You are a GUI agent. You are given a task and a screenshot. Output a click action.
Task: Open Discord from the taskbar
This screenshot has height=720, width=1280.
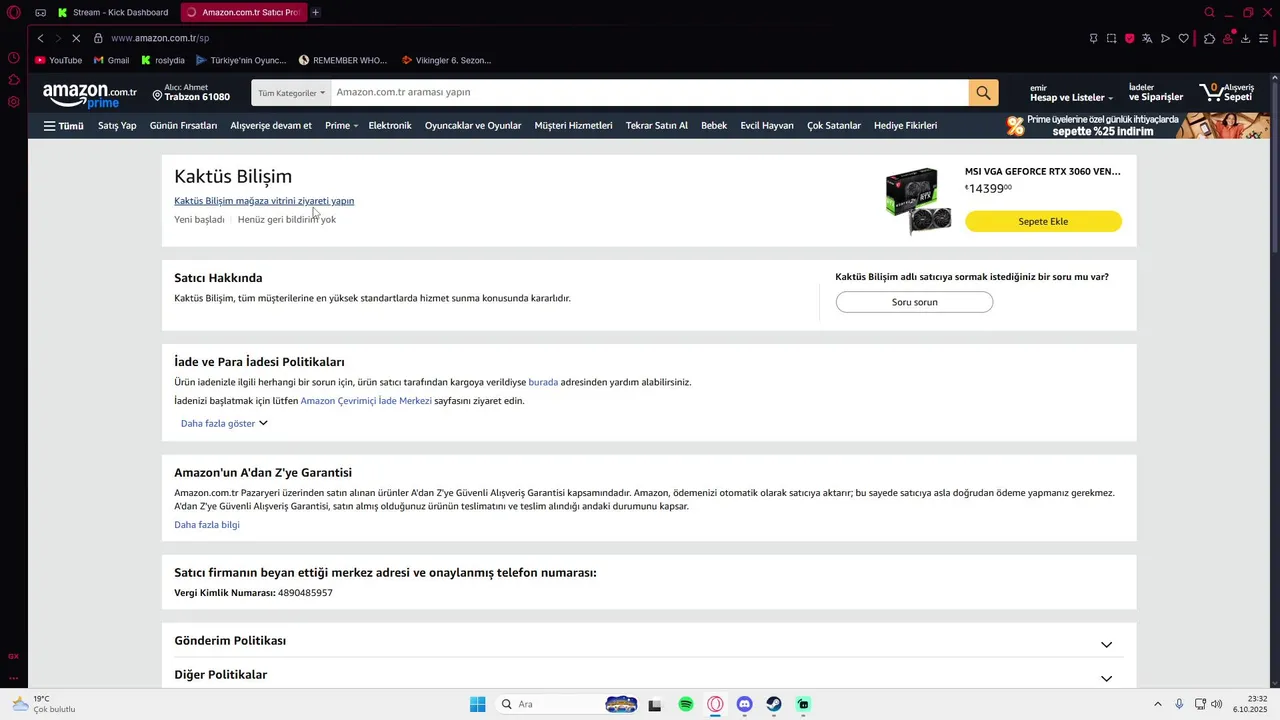(744, 704)
